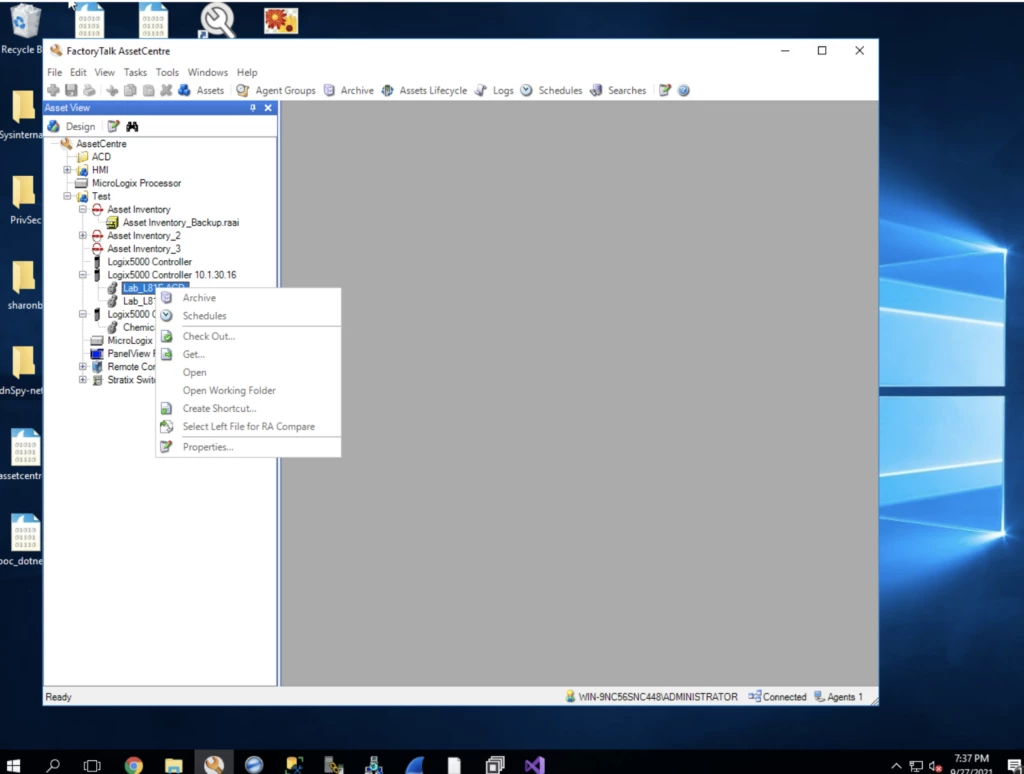Collapse the Test folder node
The width and height of the screenshot is (1024, 774).
point(68,197)
